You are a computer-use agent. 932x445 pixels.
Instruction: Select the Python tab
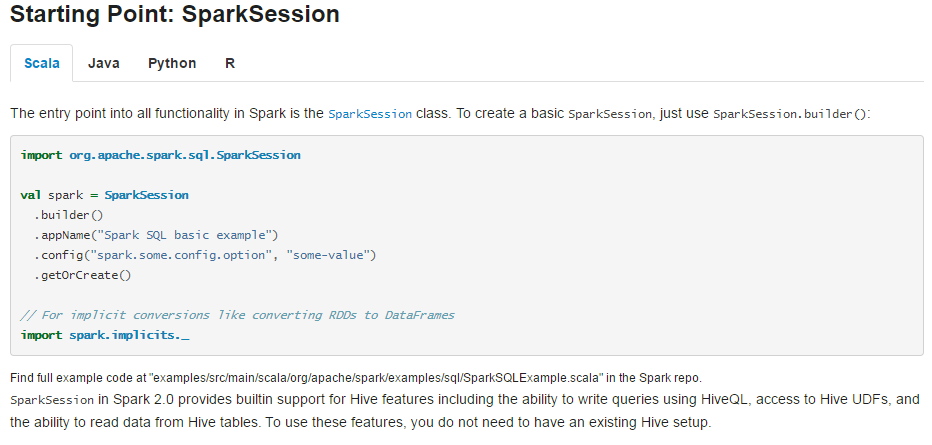[x=172, y=63]
